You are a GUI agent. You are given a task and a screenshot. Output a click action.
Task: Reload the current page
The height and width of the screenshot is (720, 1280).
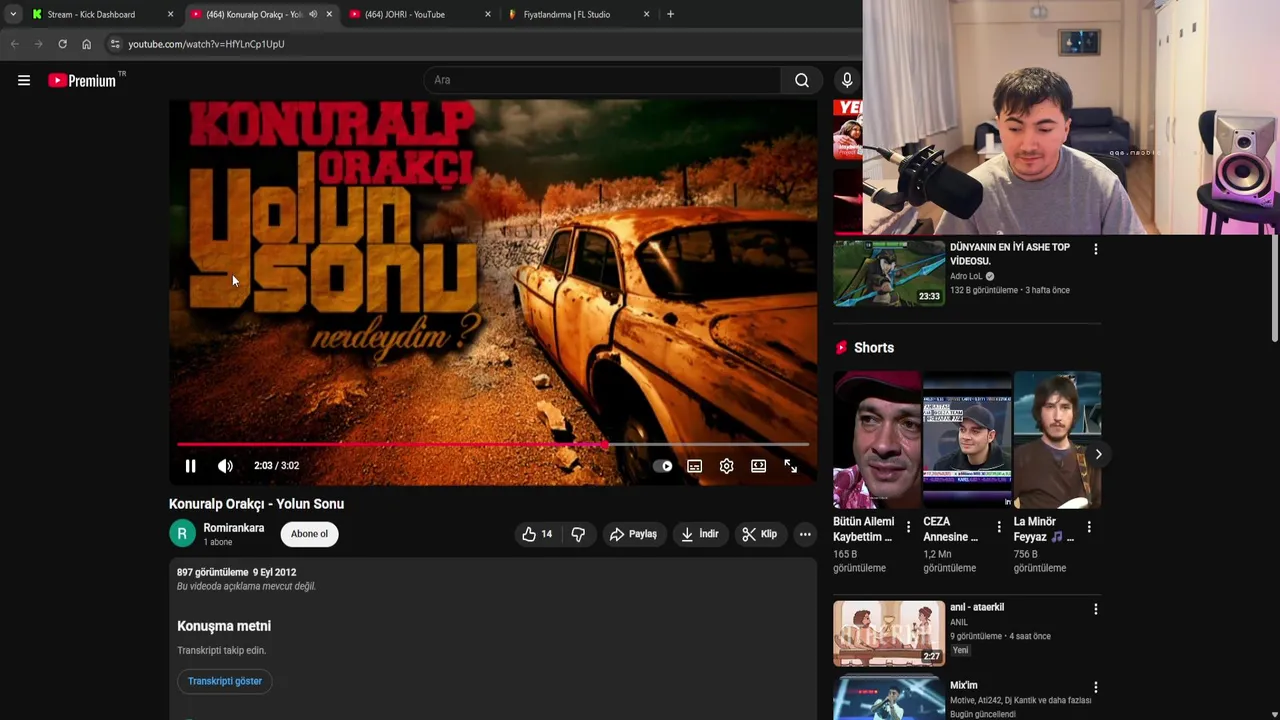coord(62,44)
